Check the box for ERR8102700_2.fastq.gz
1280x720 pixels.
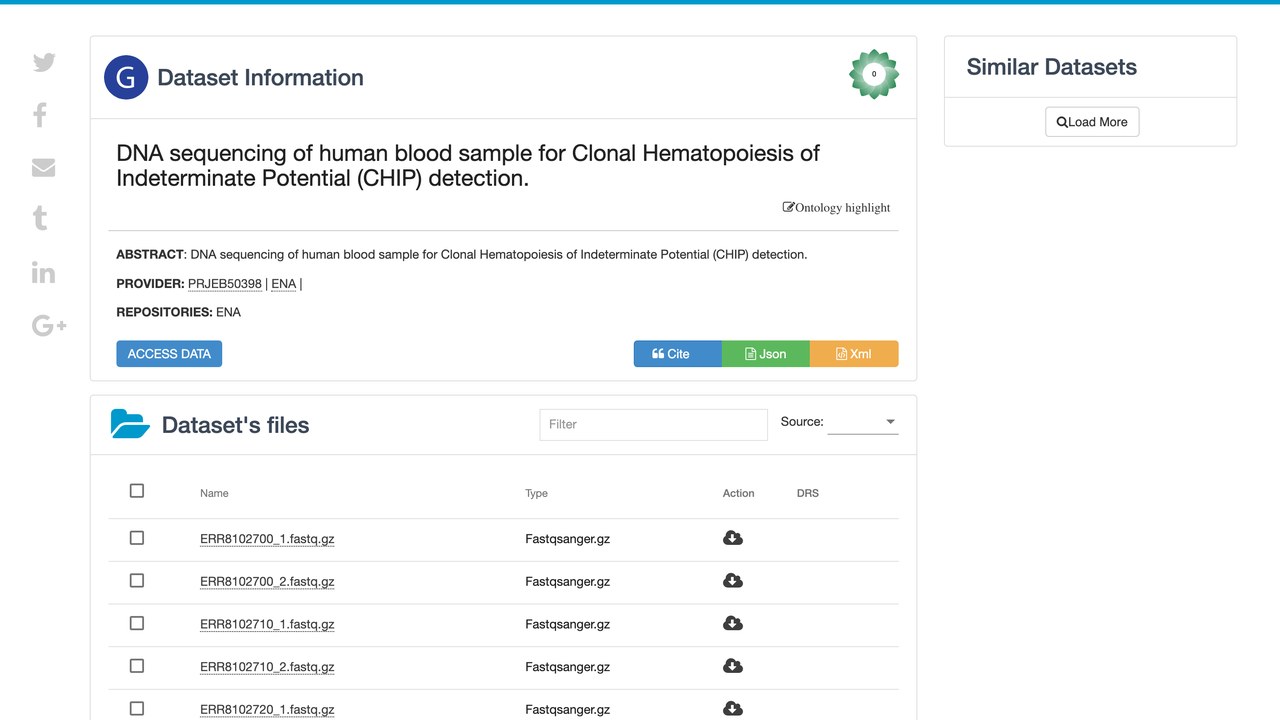[137, 581]
